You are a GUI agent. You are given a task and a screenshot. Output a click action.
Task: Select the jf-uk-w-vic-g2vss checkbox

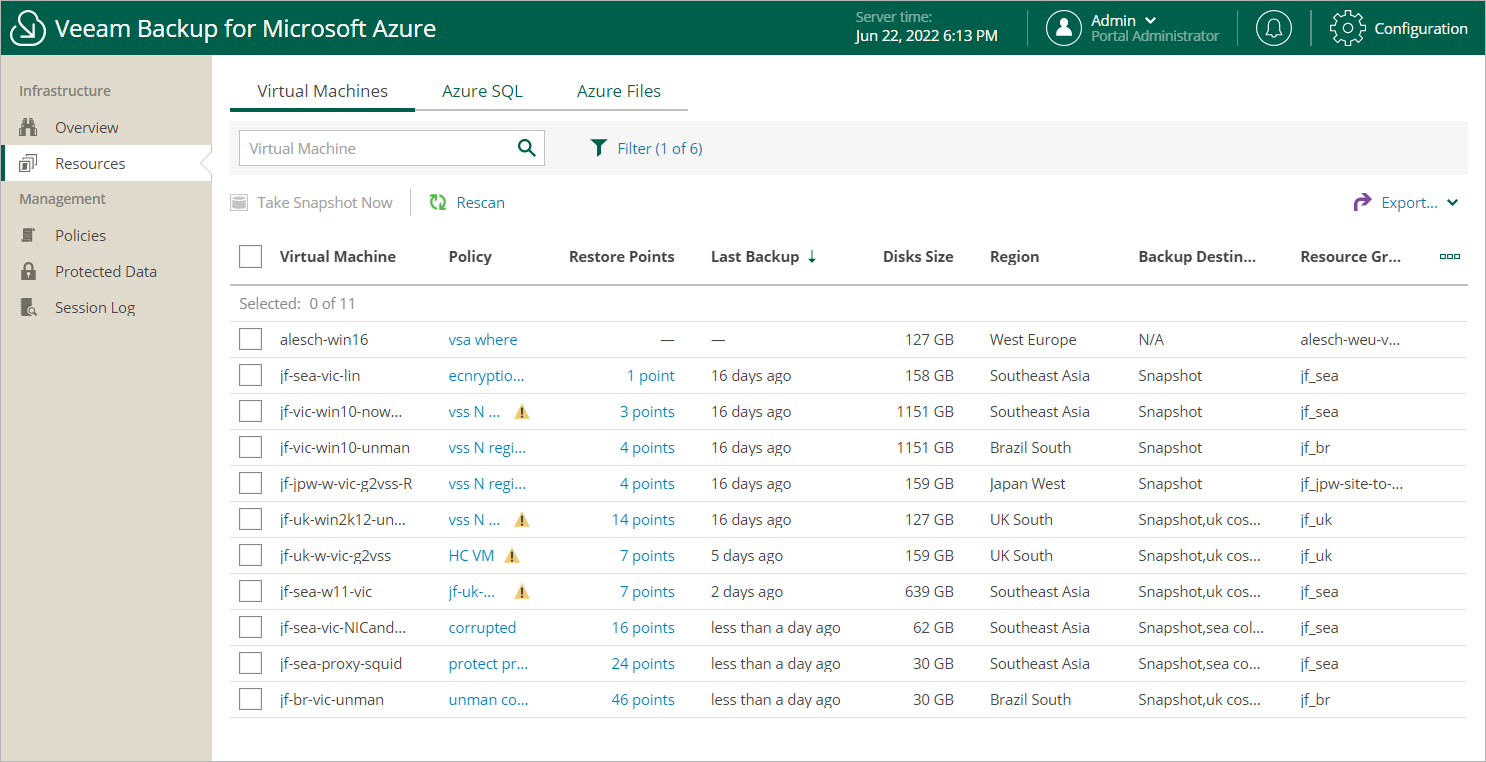[x=250, y=555]
